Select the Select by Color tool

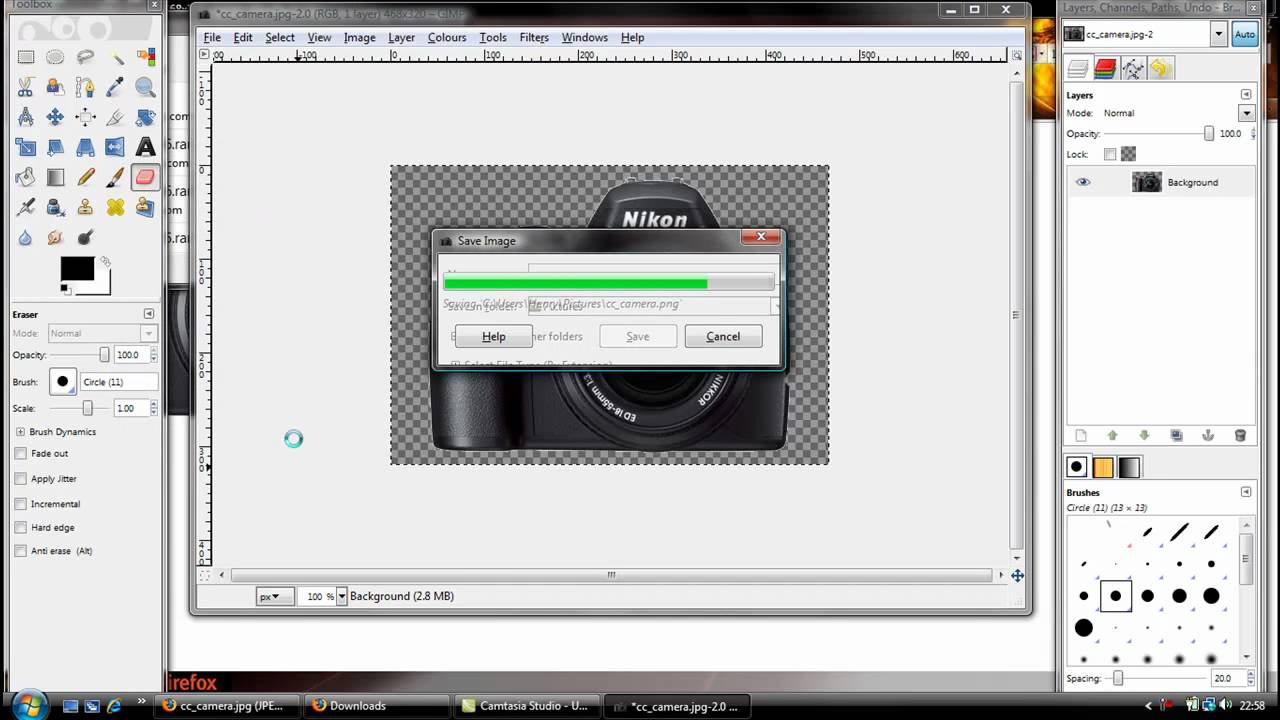[x=145, y=57]
